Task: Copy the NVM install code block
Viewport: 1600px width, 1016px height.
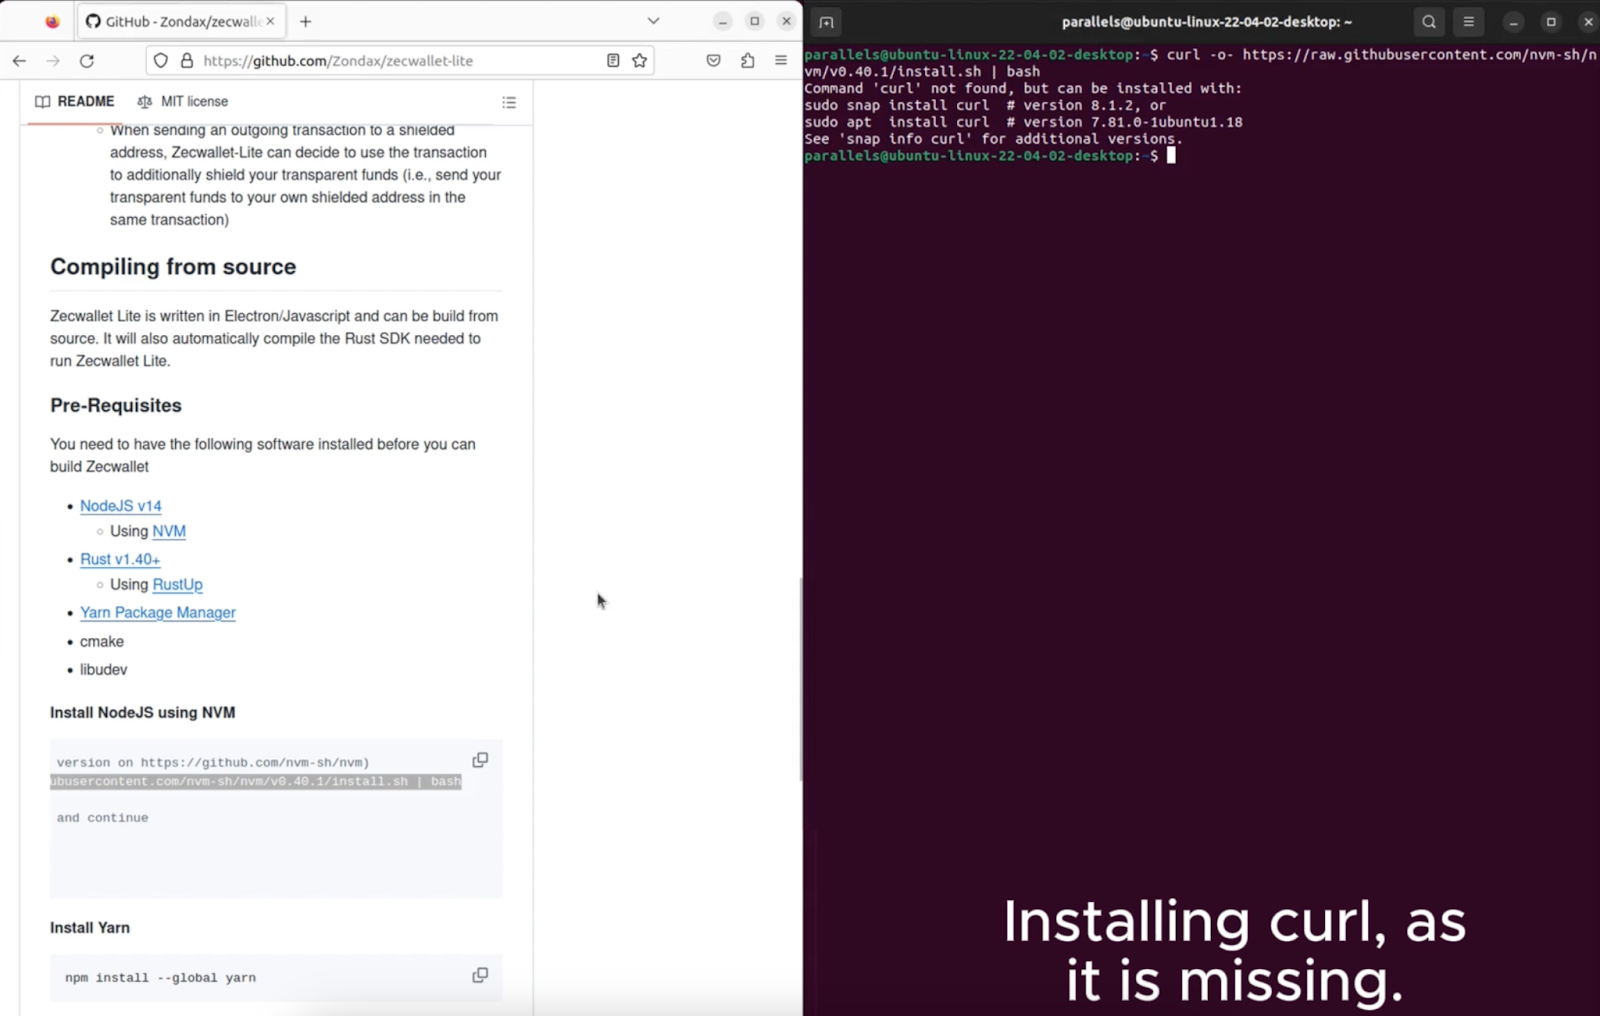Action: (480, 760)
